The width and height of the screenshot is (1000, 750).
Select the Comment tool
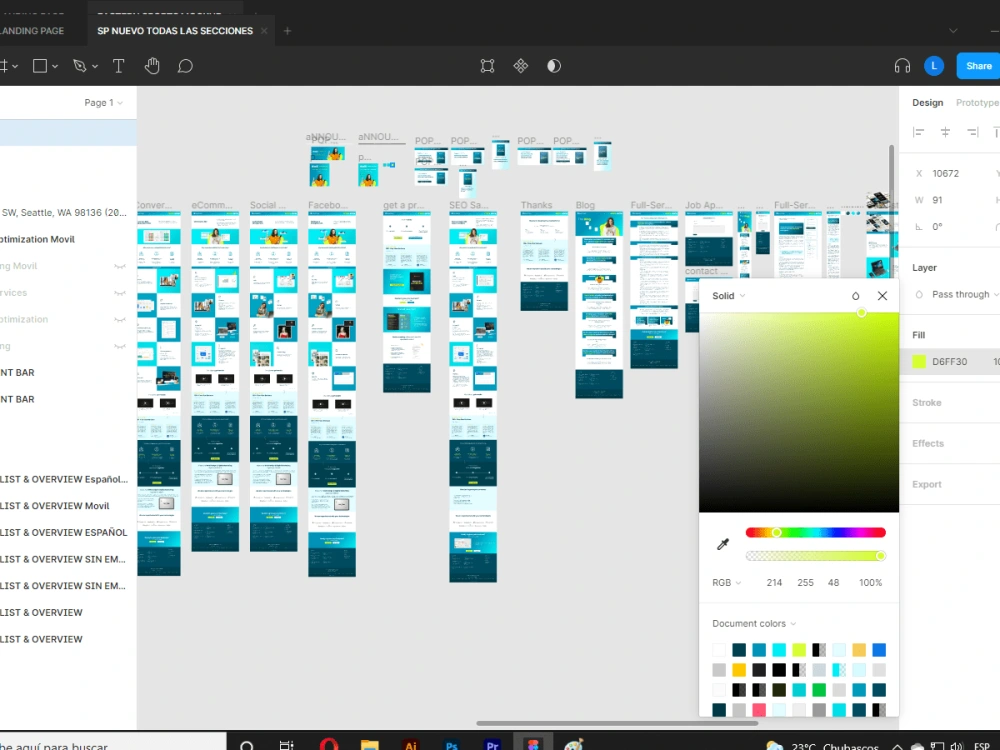(x=185, y=66)
